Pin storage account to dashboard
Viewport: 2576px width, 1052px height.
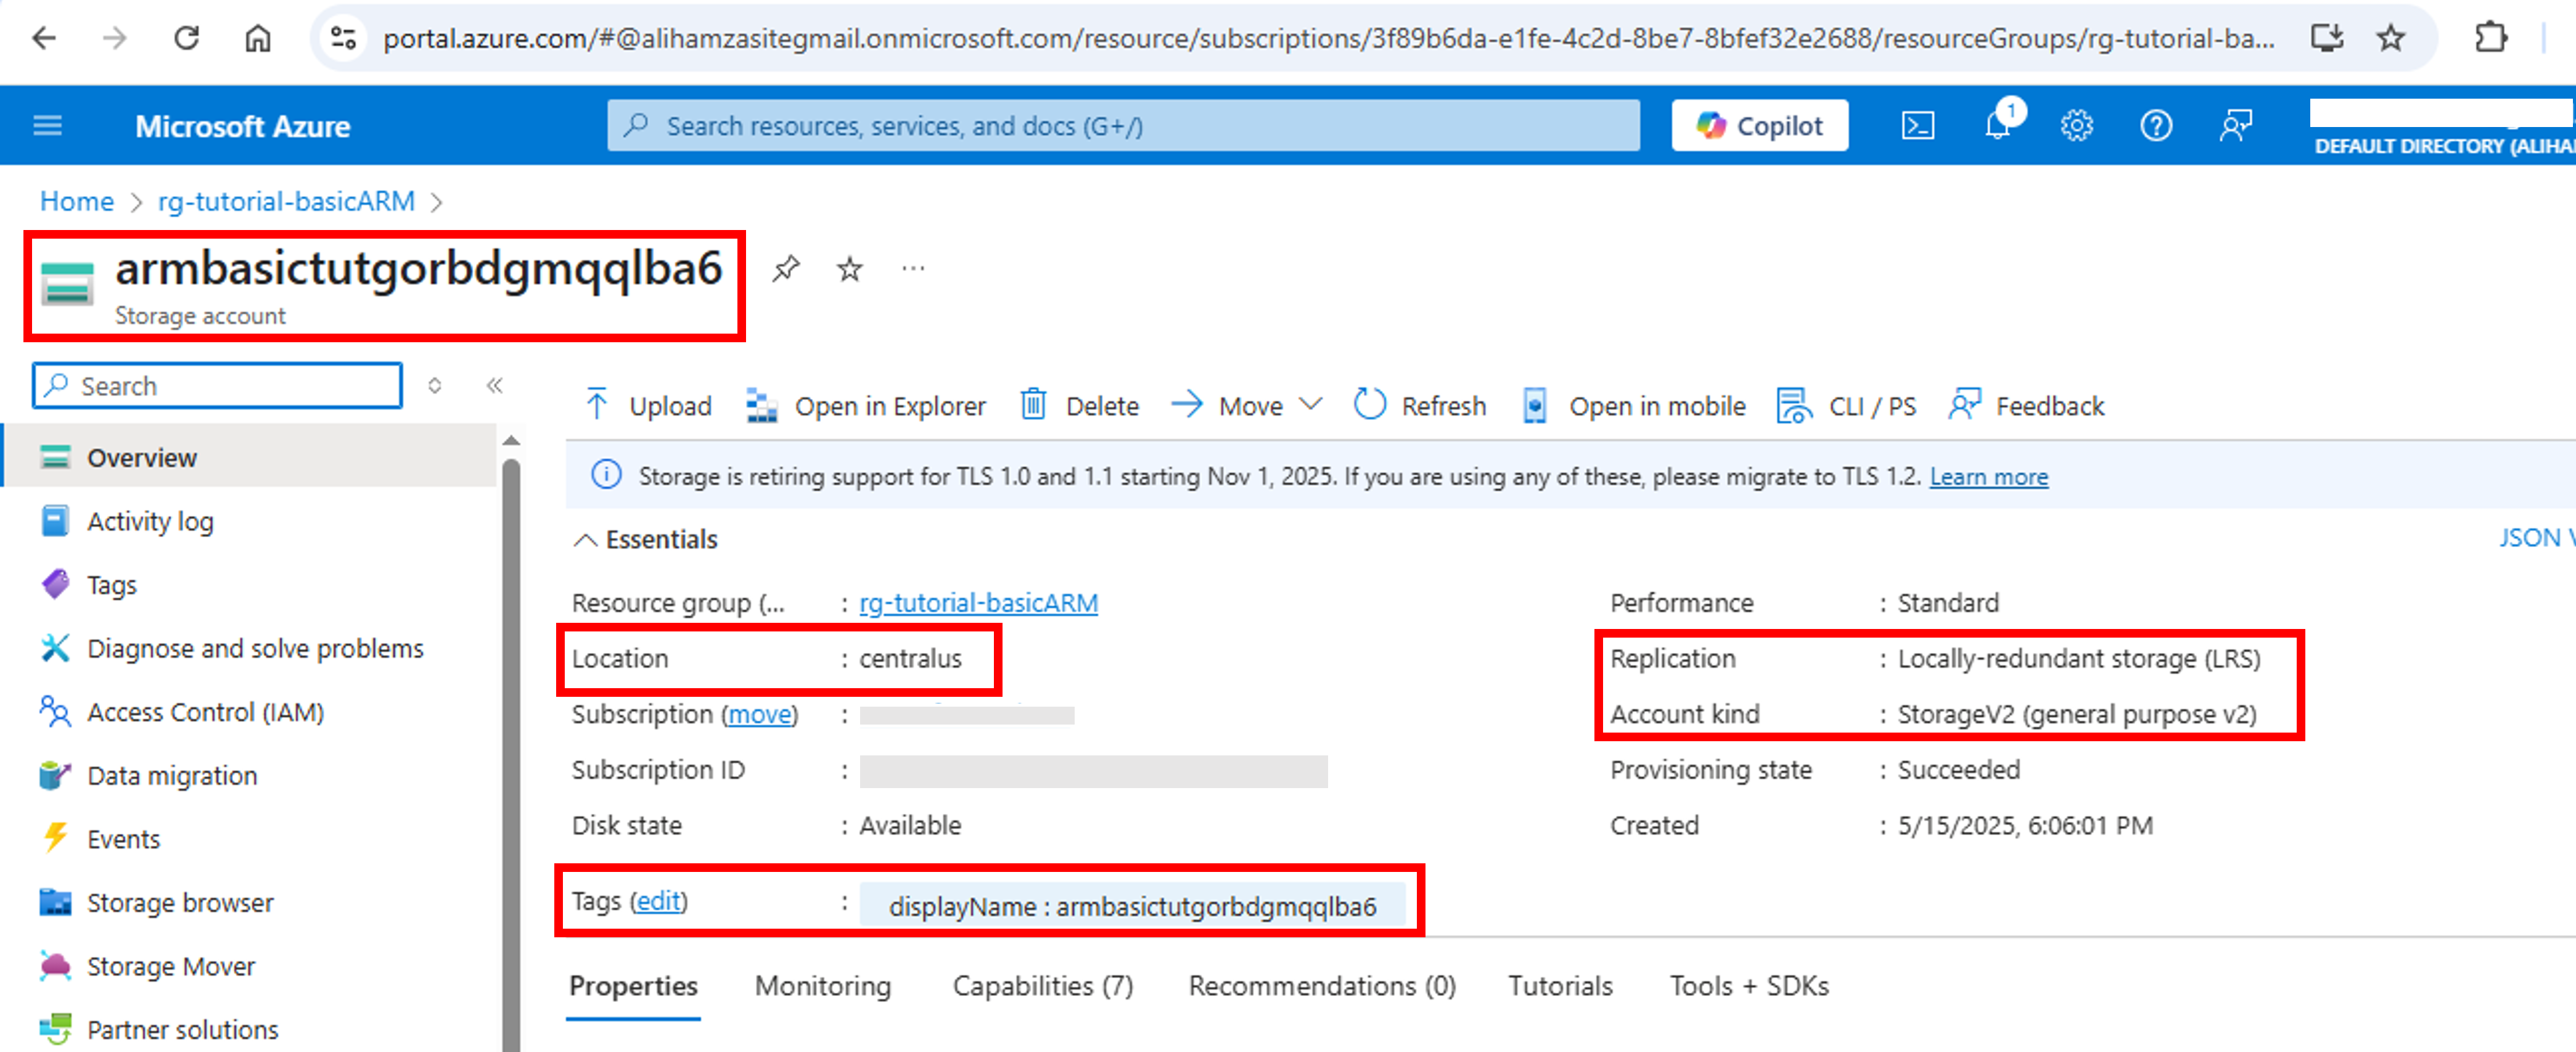[786, 269]
